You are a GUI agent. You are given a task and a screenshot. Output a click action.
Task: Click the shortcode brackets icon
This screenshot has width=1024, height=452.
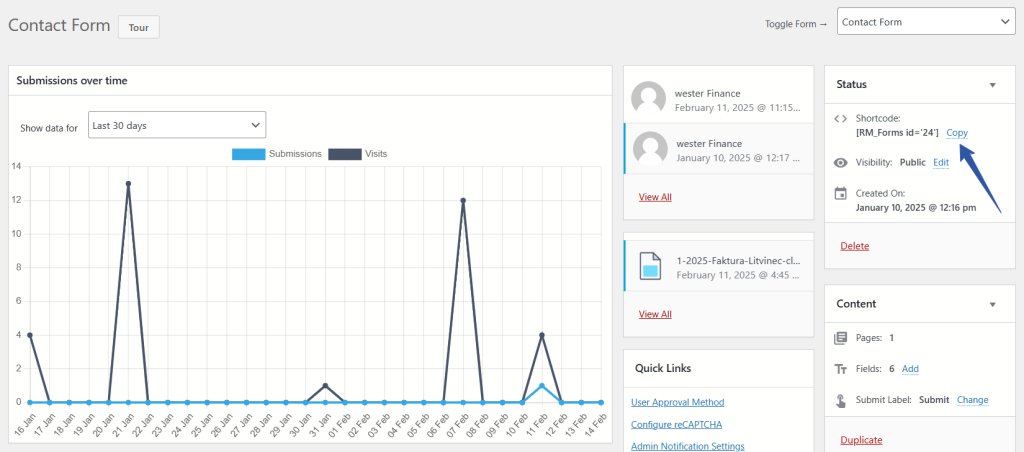(x=840, y=118)
